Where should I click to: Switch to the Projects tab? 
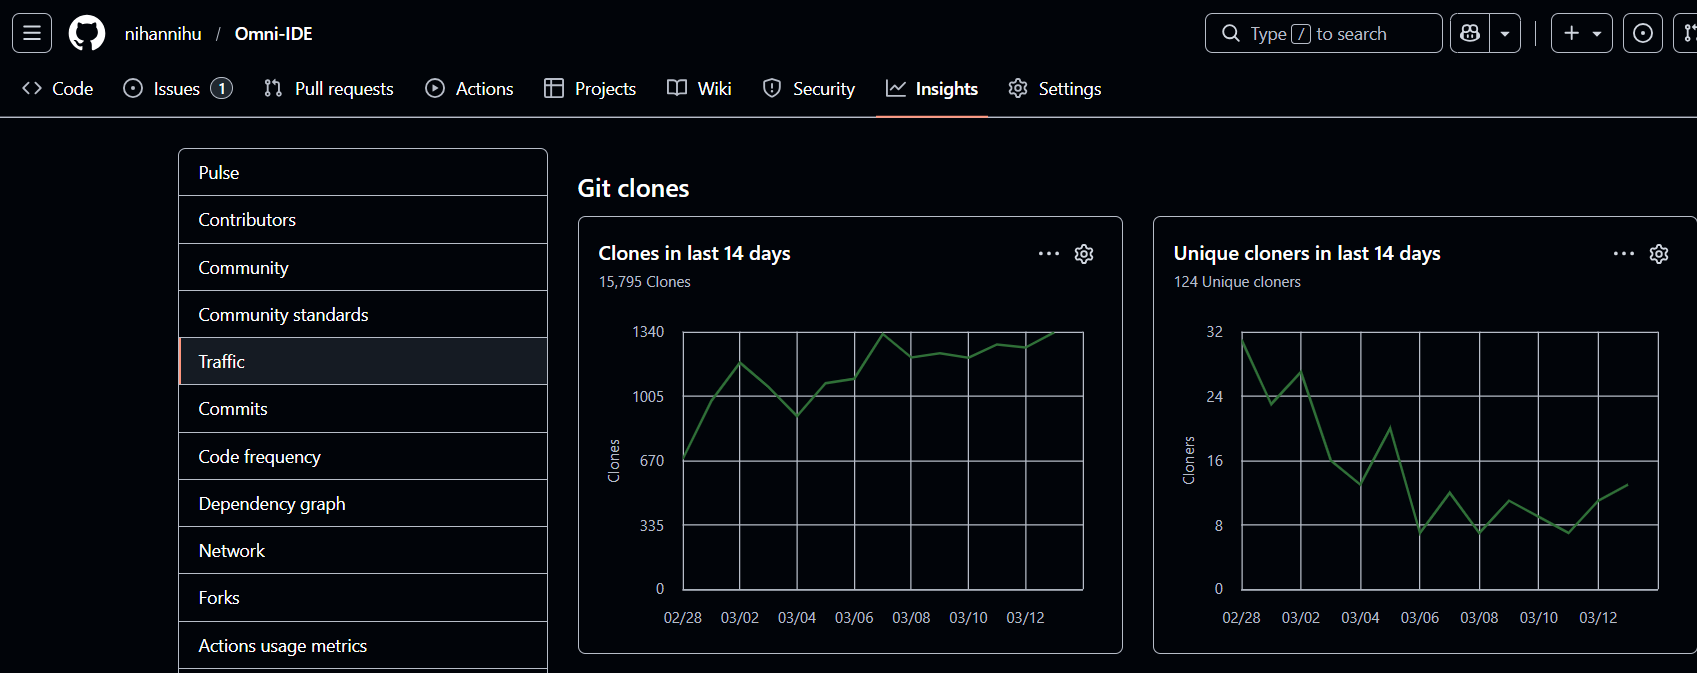(590, 88)
